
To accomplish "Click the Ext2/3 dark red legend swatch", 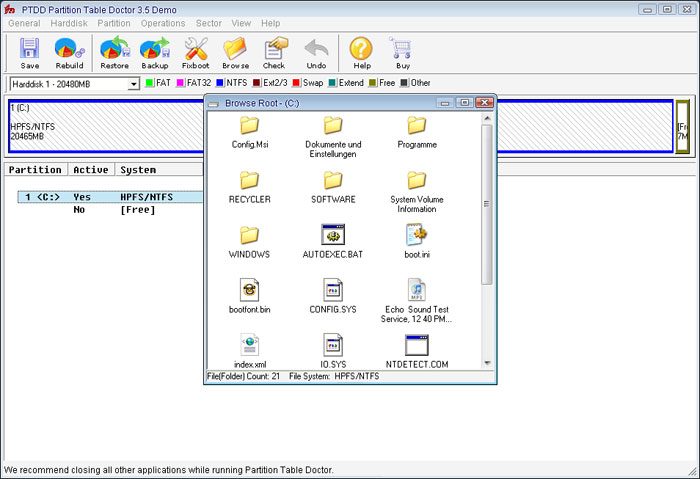I will [257, 83].
